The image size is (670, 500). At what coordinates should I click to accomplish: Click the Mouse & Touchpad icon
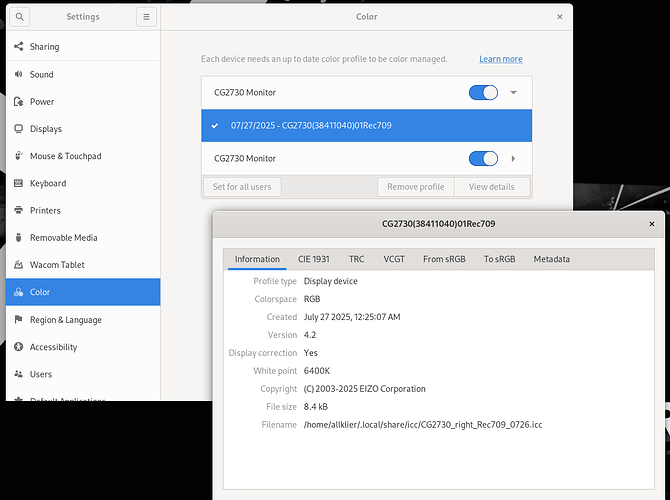click(18, 156)
